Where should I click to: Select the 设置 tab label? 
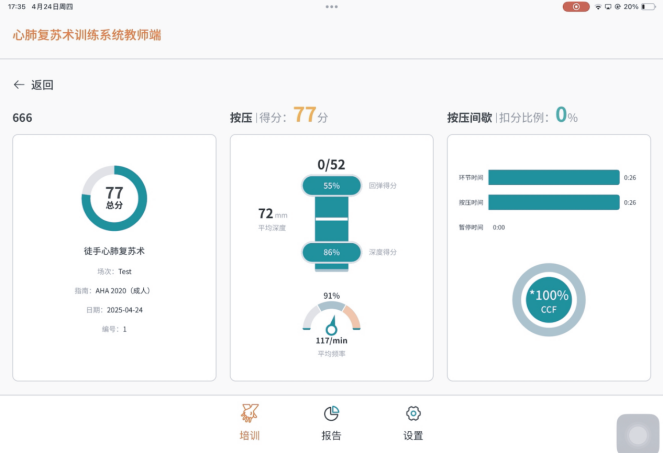click(x=413, y=435)
